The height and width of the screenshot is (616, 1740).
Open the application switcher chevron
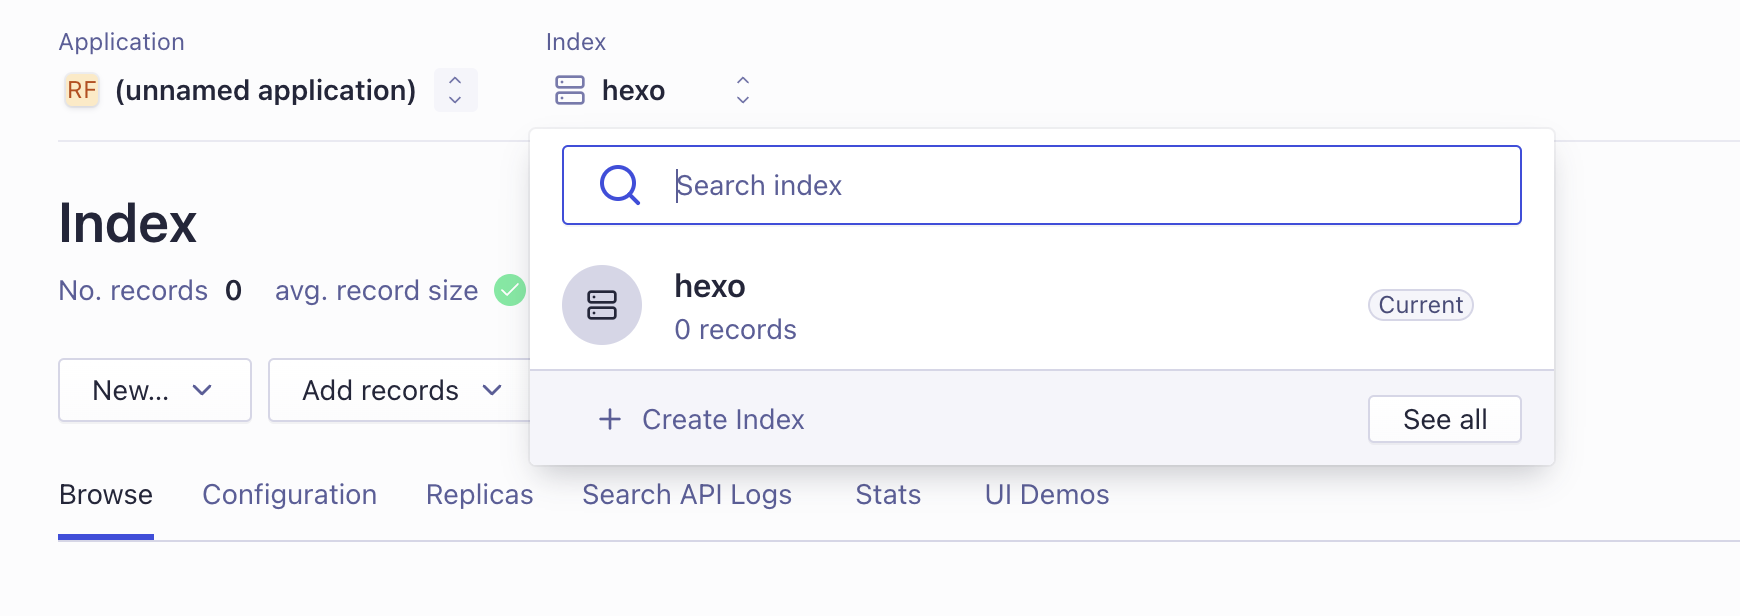[x=454, y=90]
